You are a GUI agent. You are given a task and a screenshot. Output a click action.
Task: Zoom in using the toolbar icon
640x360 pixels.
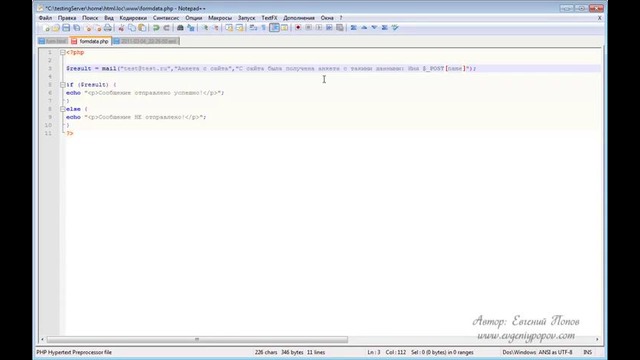tap(205, 28)
